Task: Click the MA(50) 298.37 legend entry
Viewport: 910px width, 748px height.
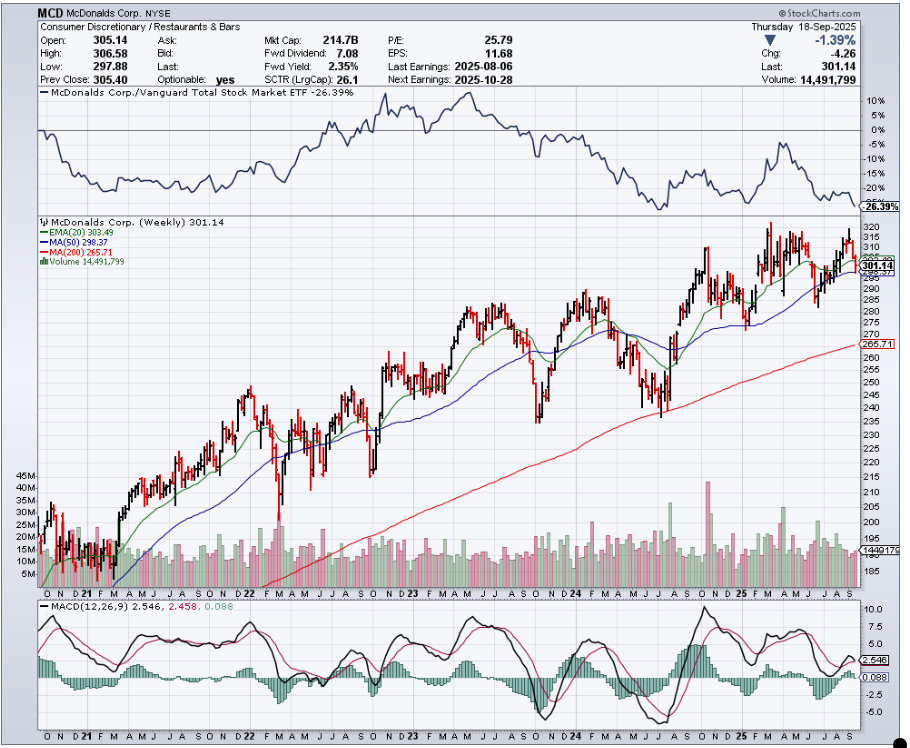Action: (x=78, y=243)
